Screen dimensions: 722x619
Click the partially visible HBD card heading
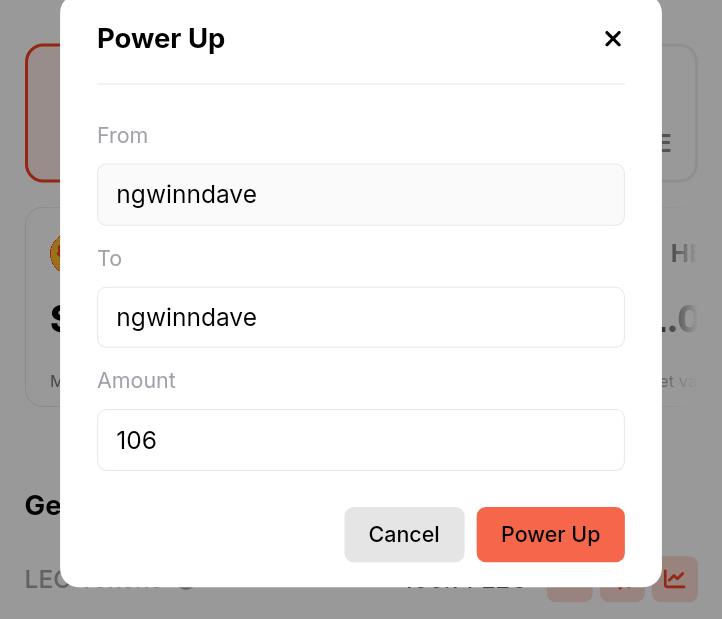[684, 253]
